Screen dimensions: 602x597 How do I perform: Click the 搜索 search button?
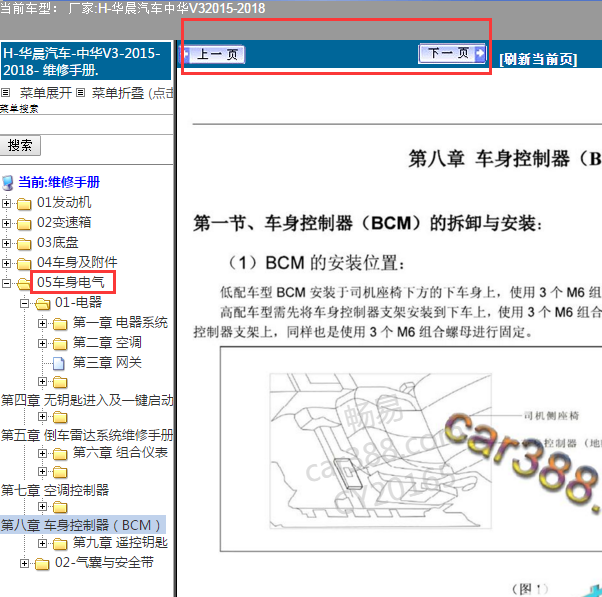tap(20, 146)
